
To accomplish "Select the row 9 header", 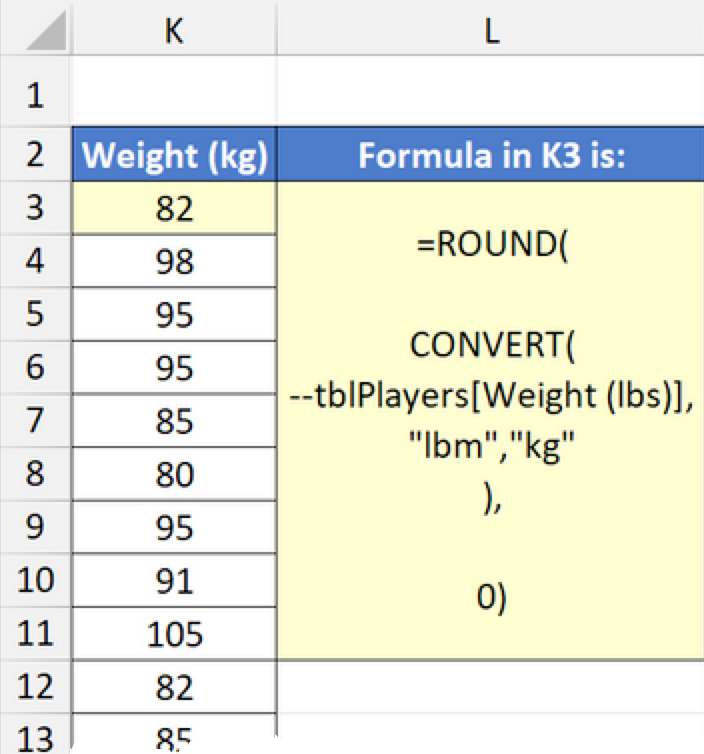I will (36, 527).
